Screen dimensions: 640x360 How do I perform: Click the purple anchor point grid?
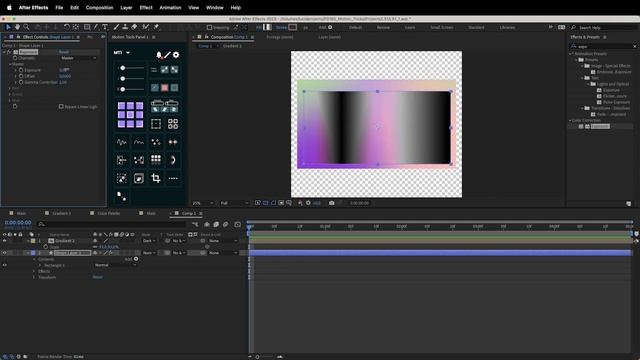pyautogui.click(x=130, y=115)
